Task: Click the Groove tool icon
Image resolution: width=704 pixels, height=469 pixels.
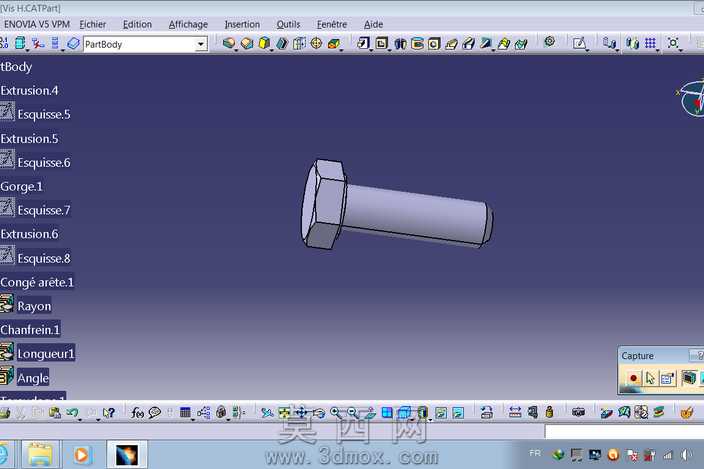Action: 282,43
